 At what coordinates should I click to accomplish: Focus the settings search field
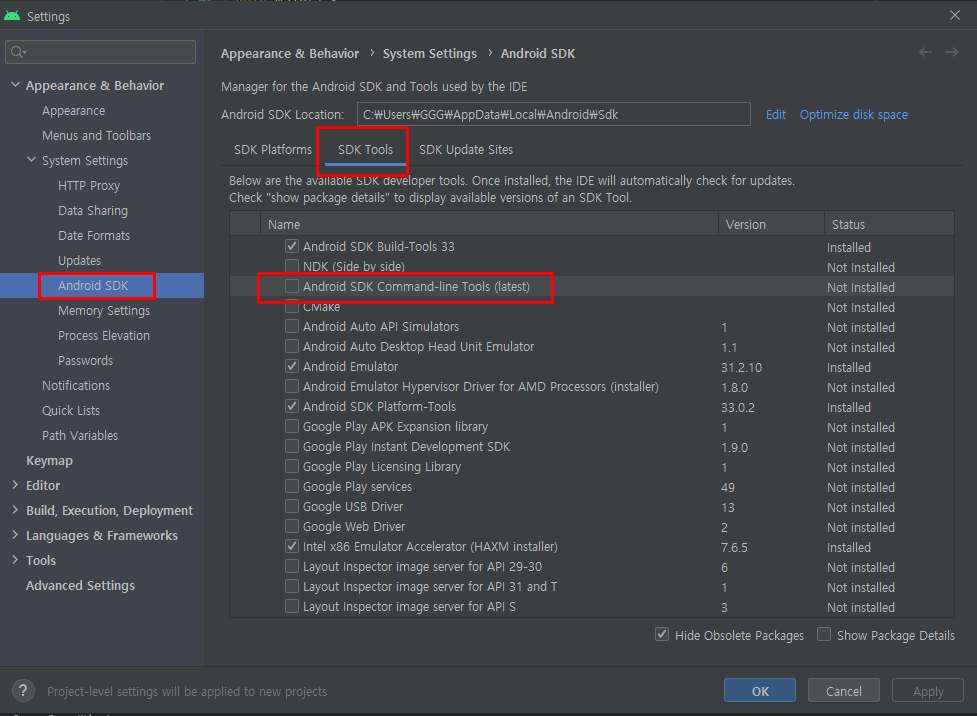tap(100, 52)
